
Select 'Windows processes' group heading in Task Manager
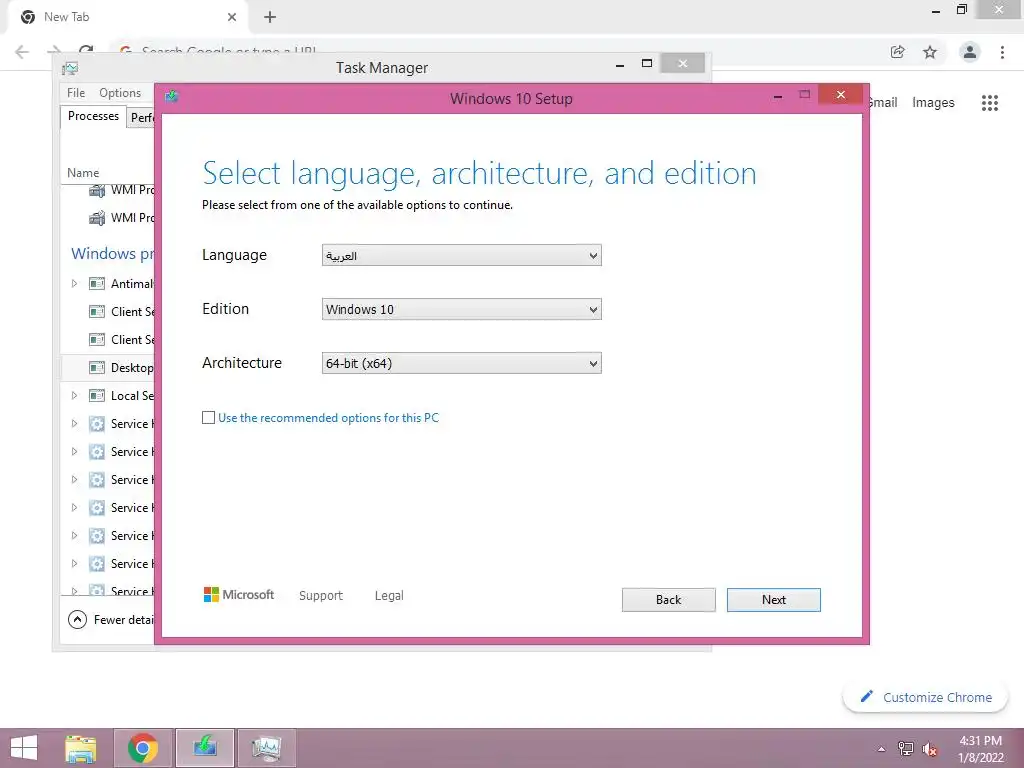point(112,253)
